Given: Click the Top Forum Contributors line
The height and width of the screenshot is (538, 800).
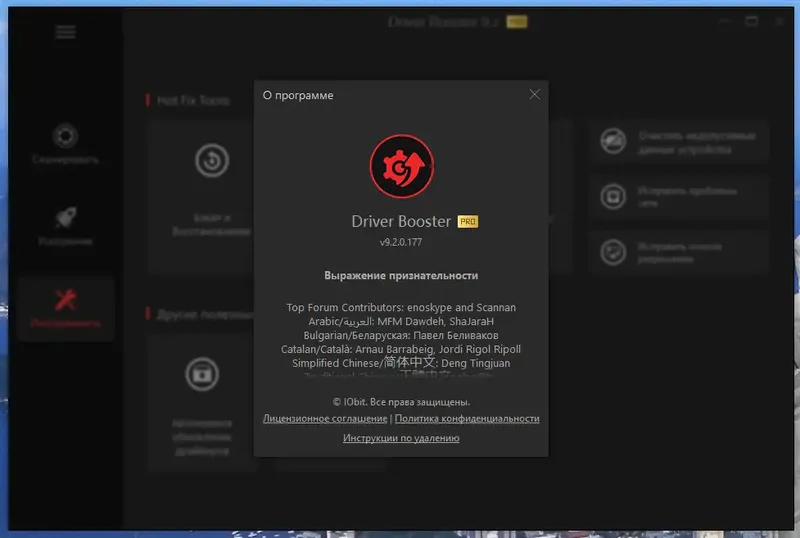Looking at the screenshot, I should (x=401, y=307).
